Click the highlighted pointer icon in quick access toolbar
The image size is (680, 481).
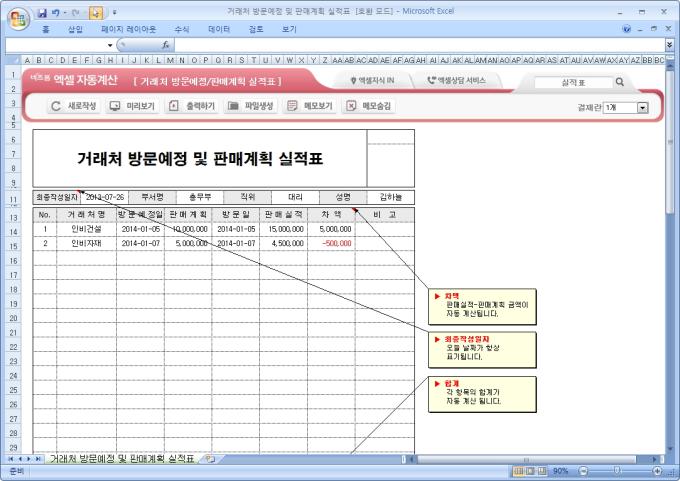[96, 13]
